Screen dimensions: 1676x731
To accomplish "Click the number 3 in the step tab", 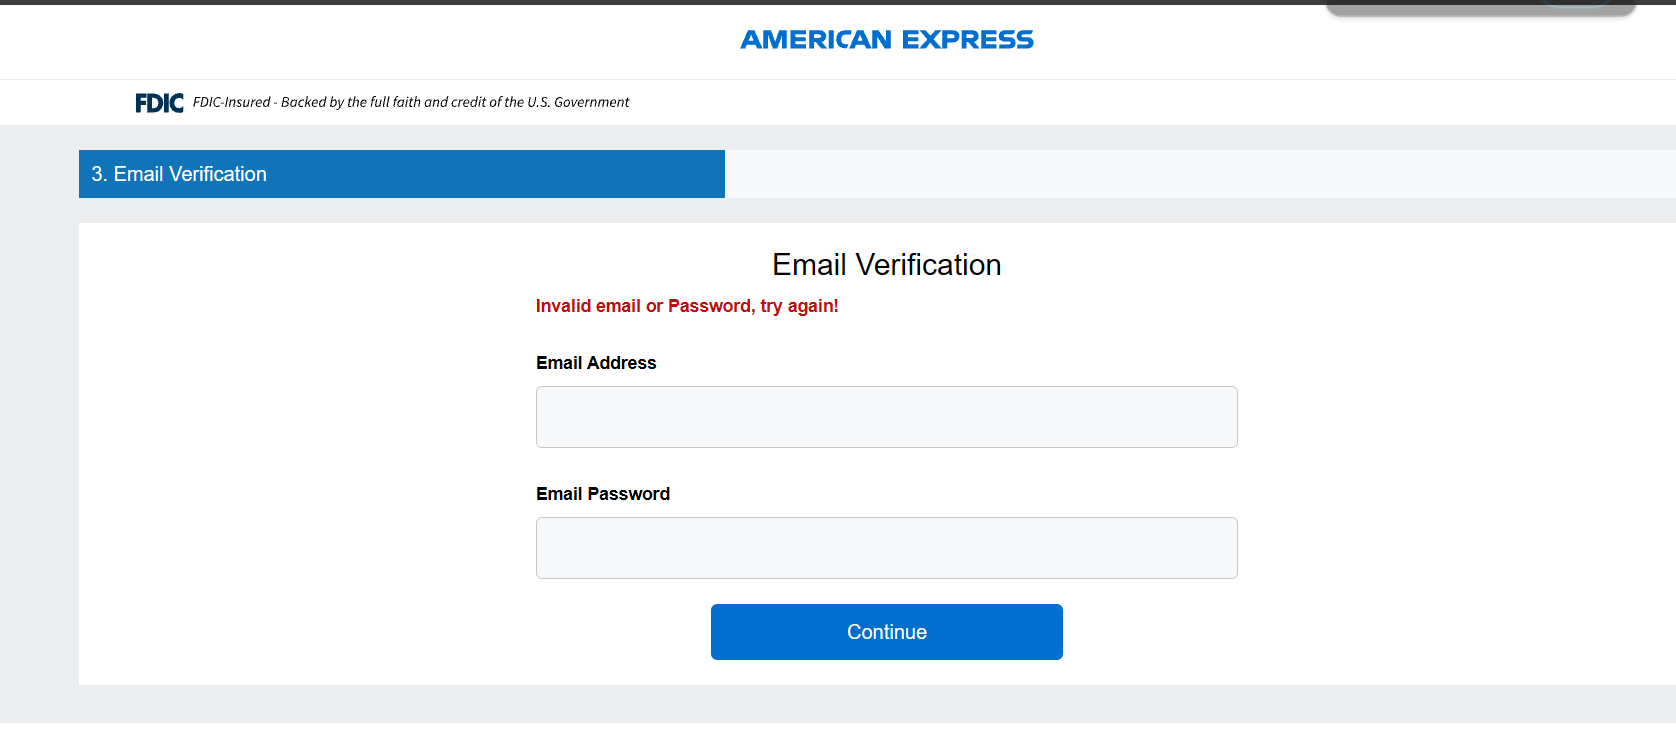I will (x=97, y=174).
